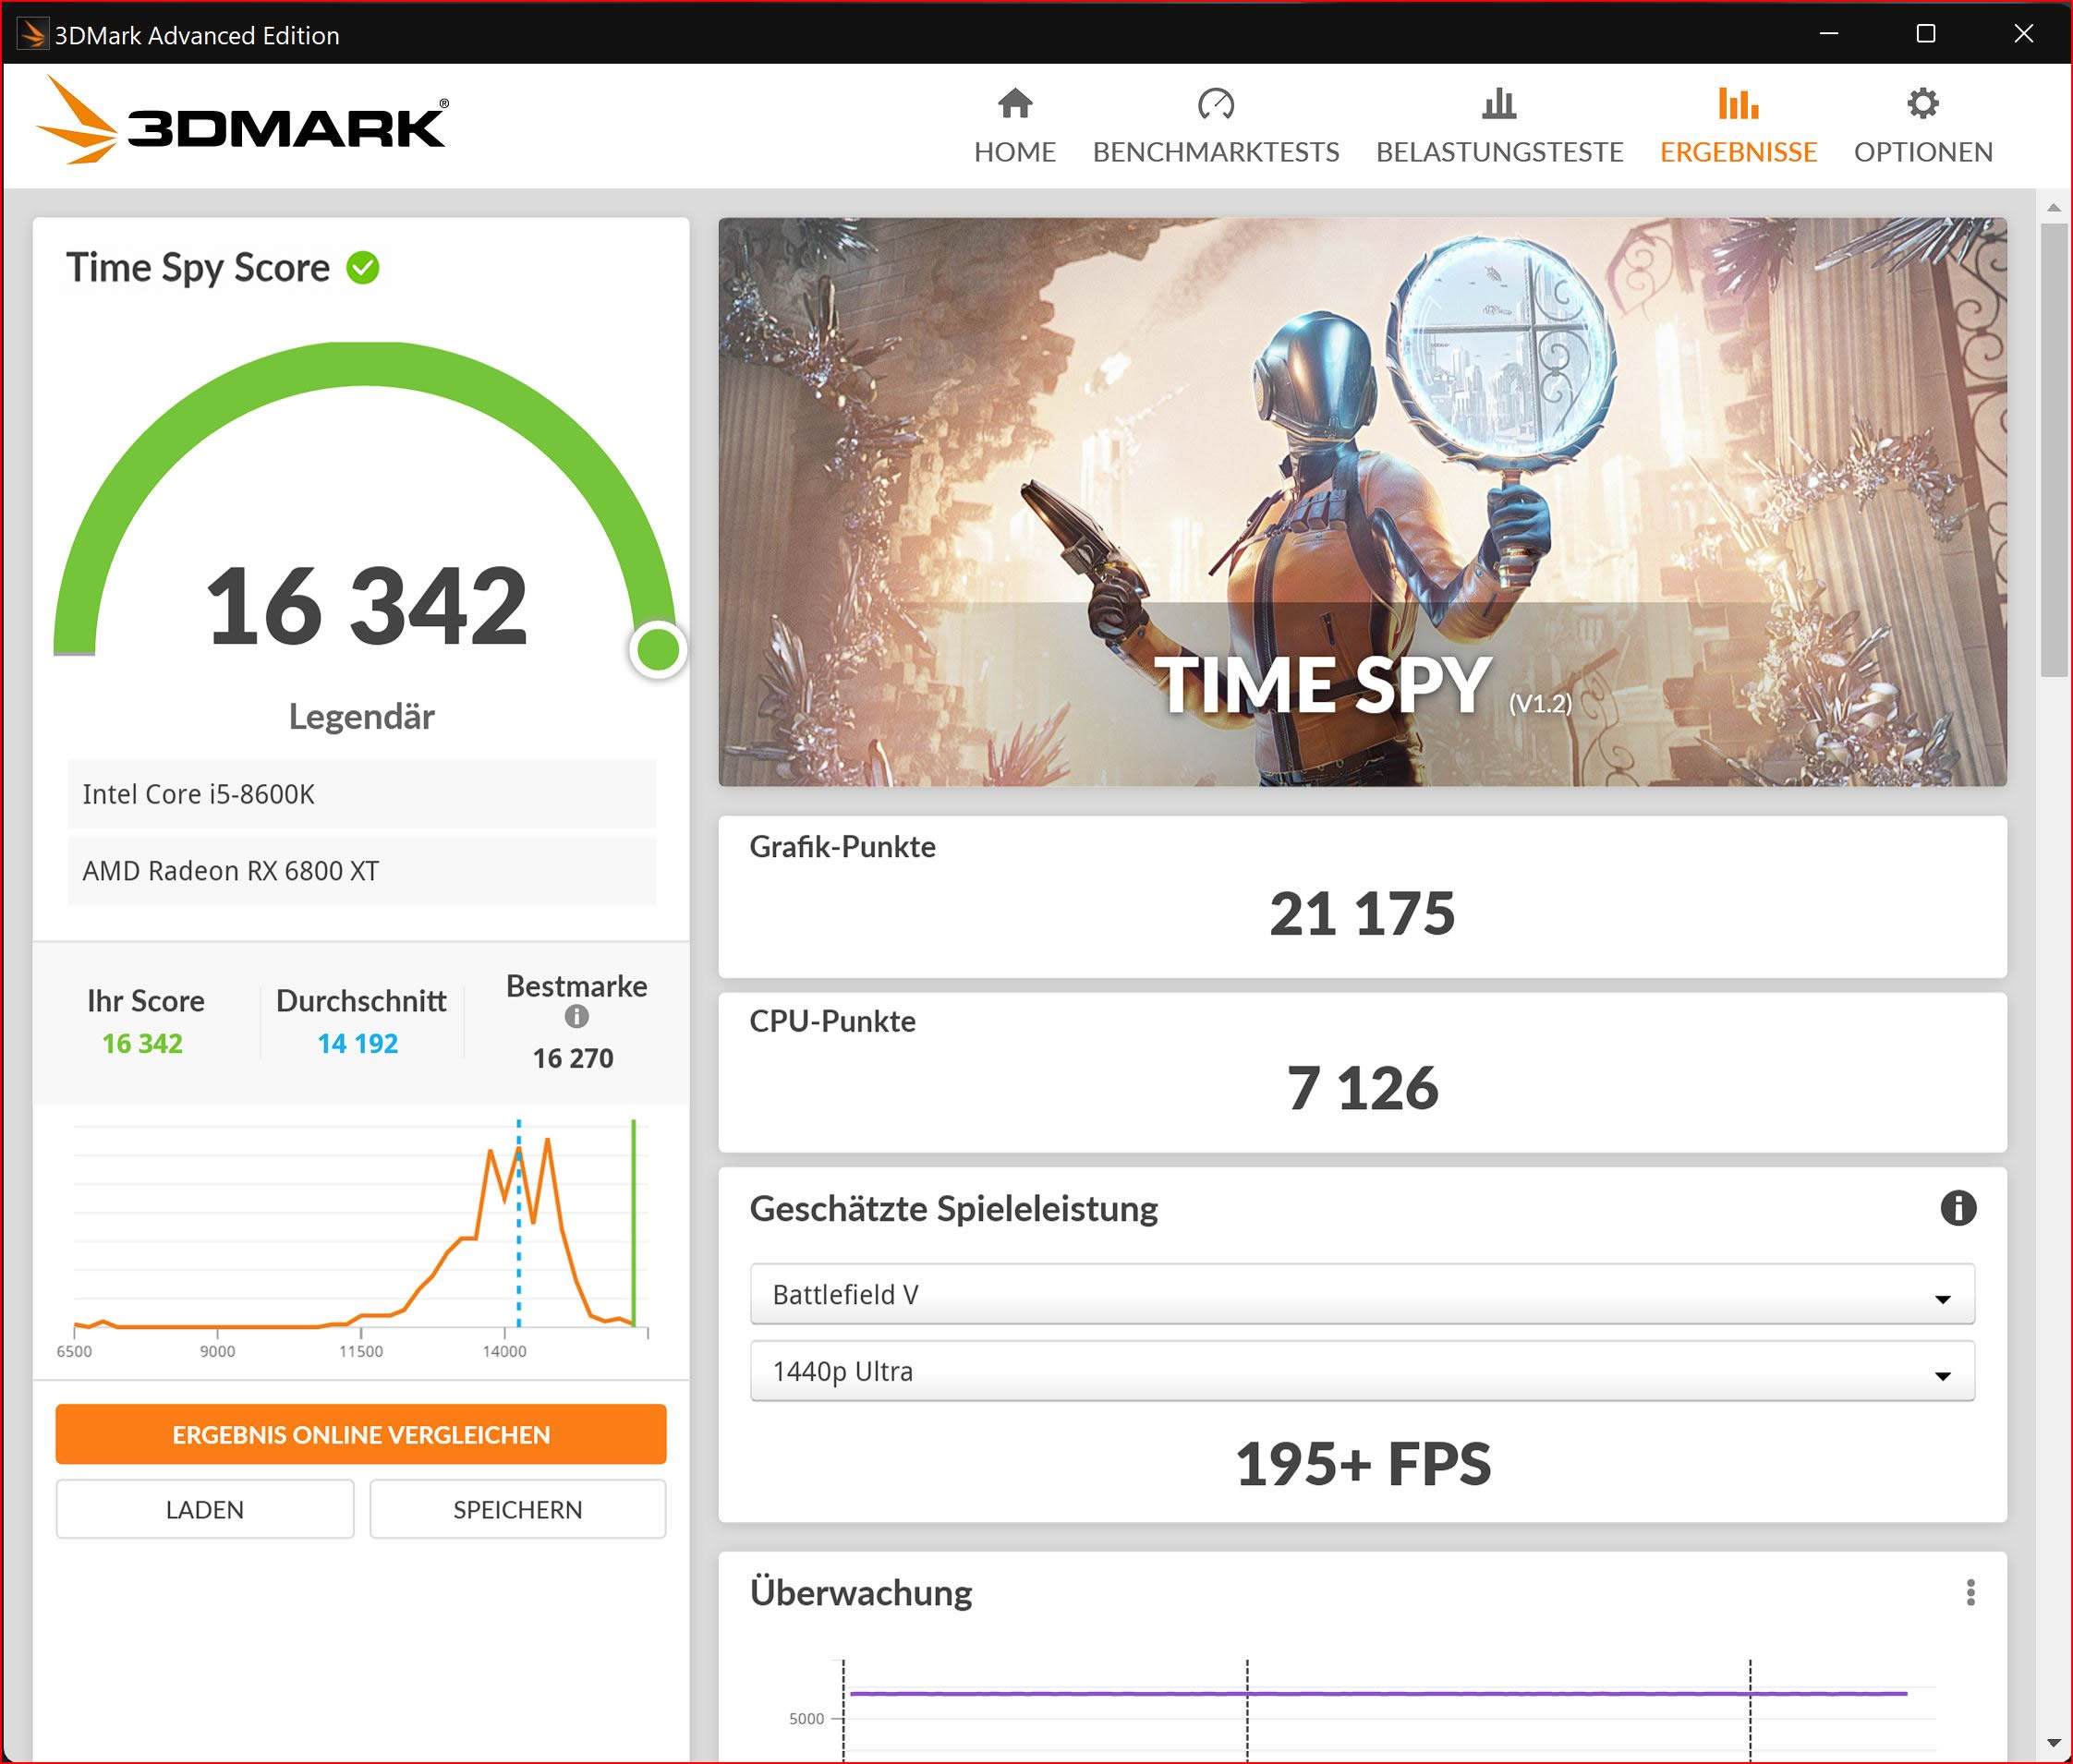Screen dimensions: 2073x1764
Task: Click the green checkmark next to Time Spy Score
Action: pyautogui.click(x=363, y=266)
